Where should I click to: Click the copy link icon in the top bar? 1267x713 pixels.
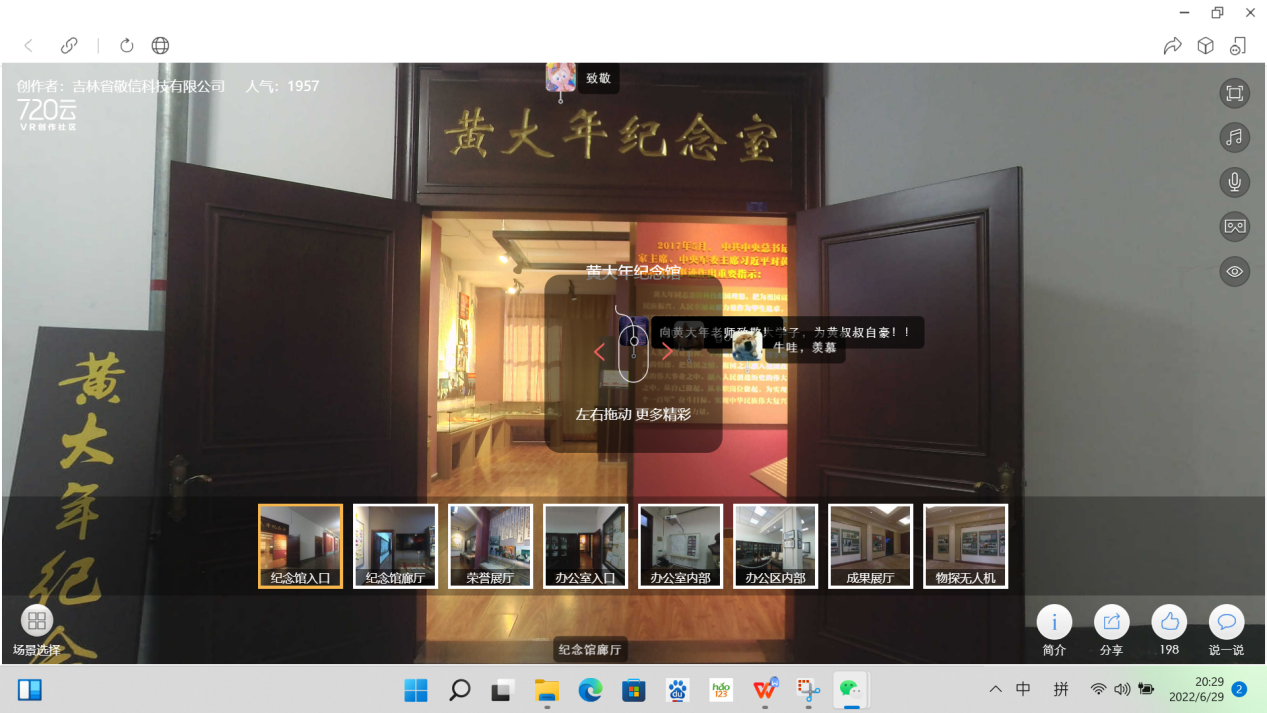click(69, 45)
